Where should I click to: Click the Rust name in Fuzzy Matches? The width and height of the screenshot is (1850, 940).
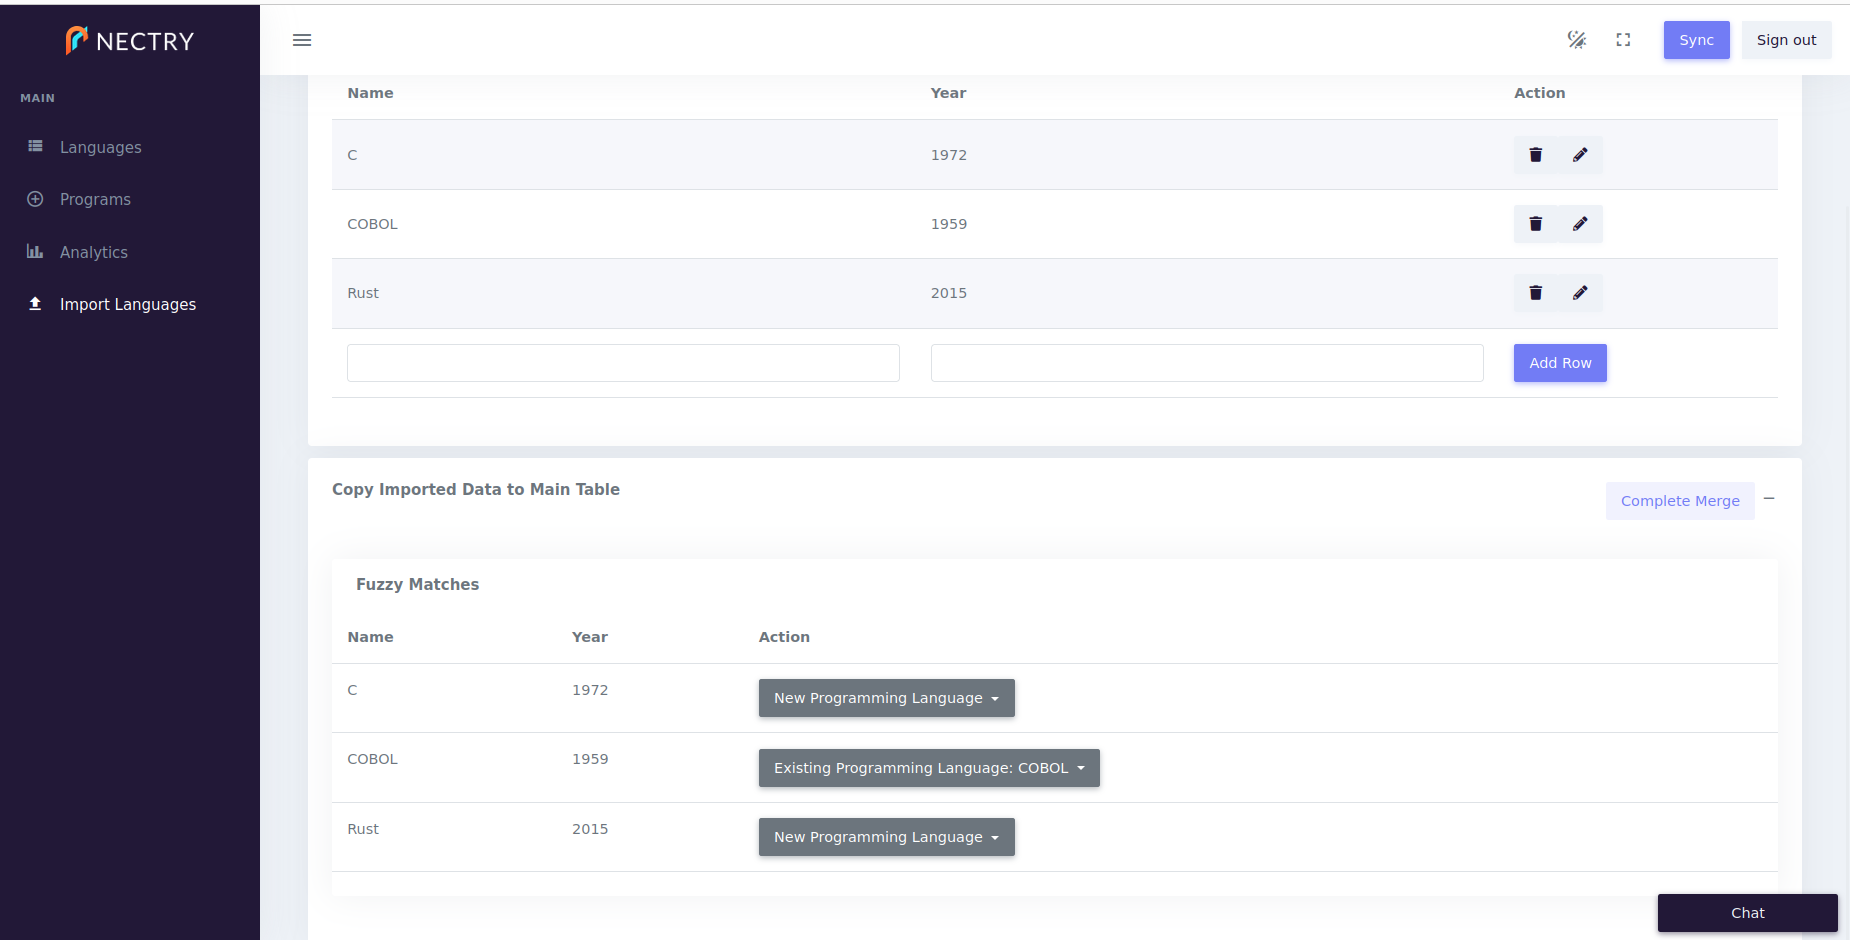tap(363, 829)
